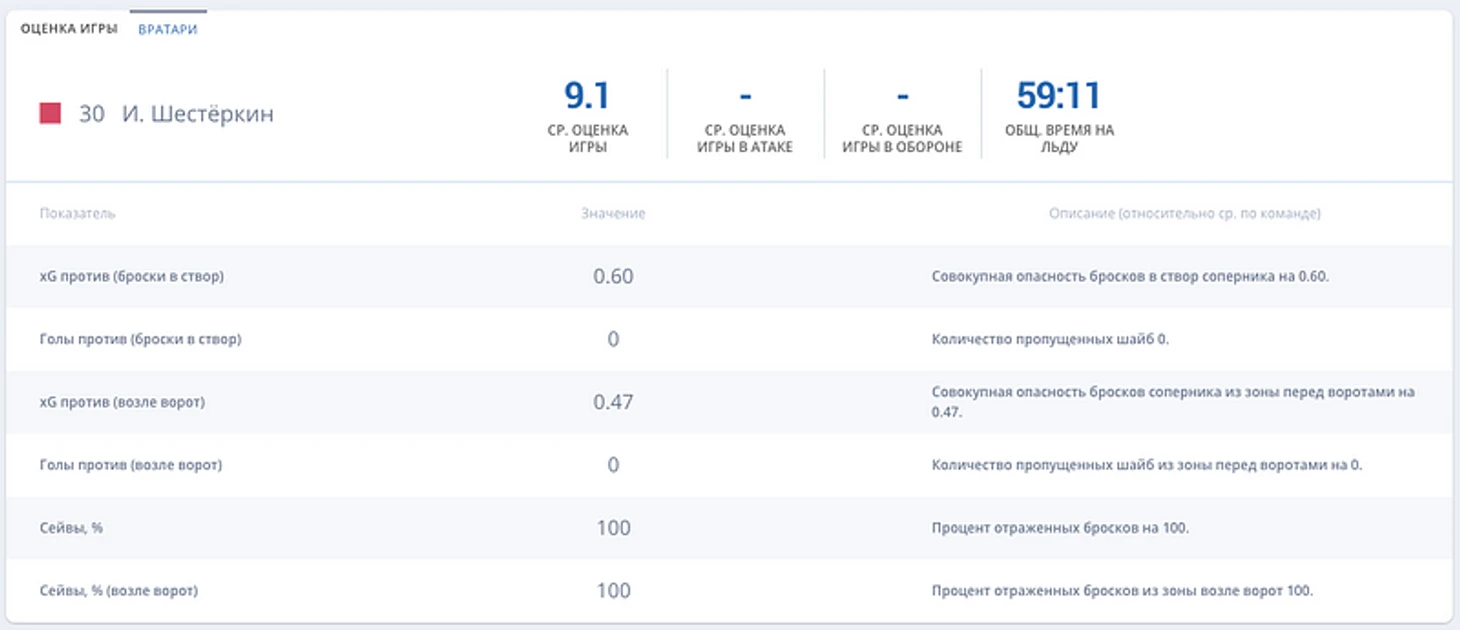Select the xG против (броски в створ) row
The image size is (1460, 630).
(131, 276)
